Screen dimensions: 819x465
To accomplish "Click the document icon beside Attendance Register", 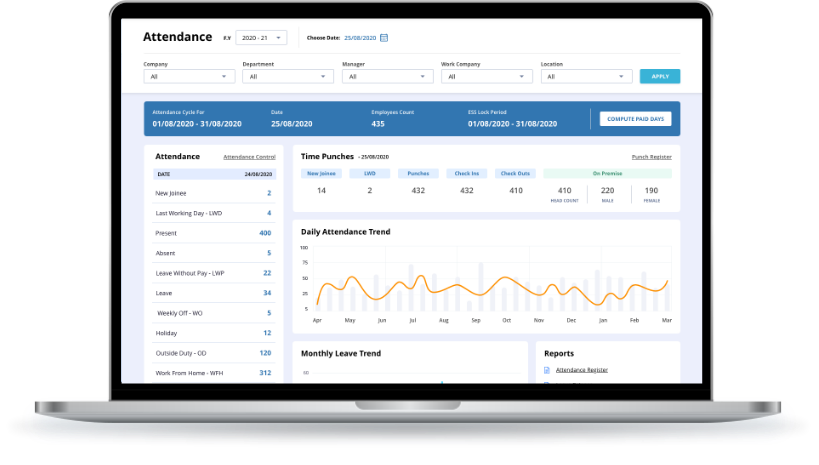I will click(547, 370).
